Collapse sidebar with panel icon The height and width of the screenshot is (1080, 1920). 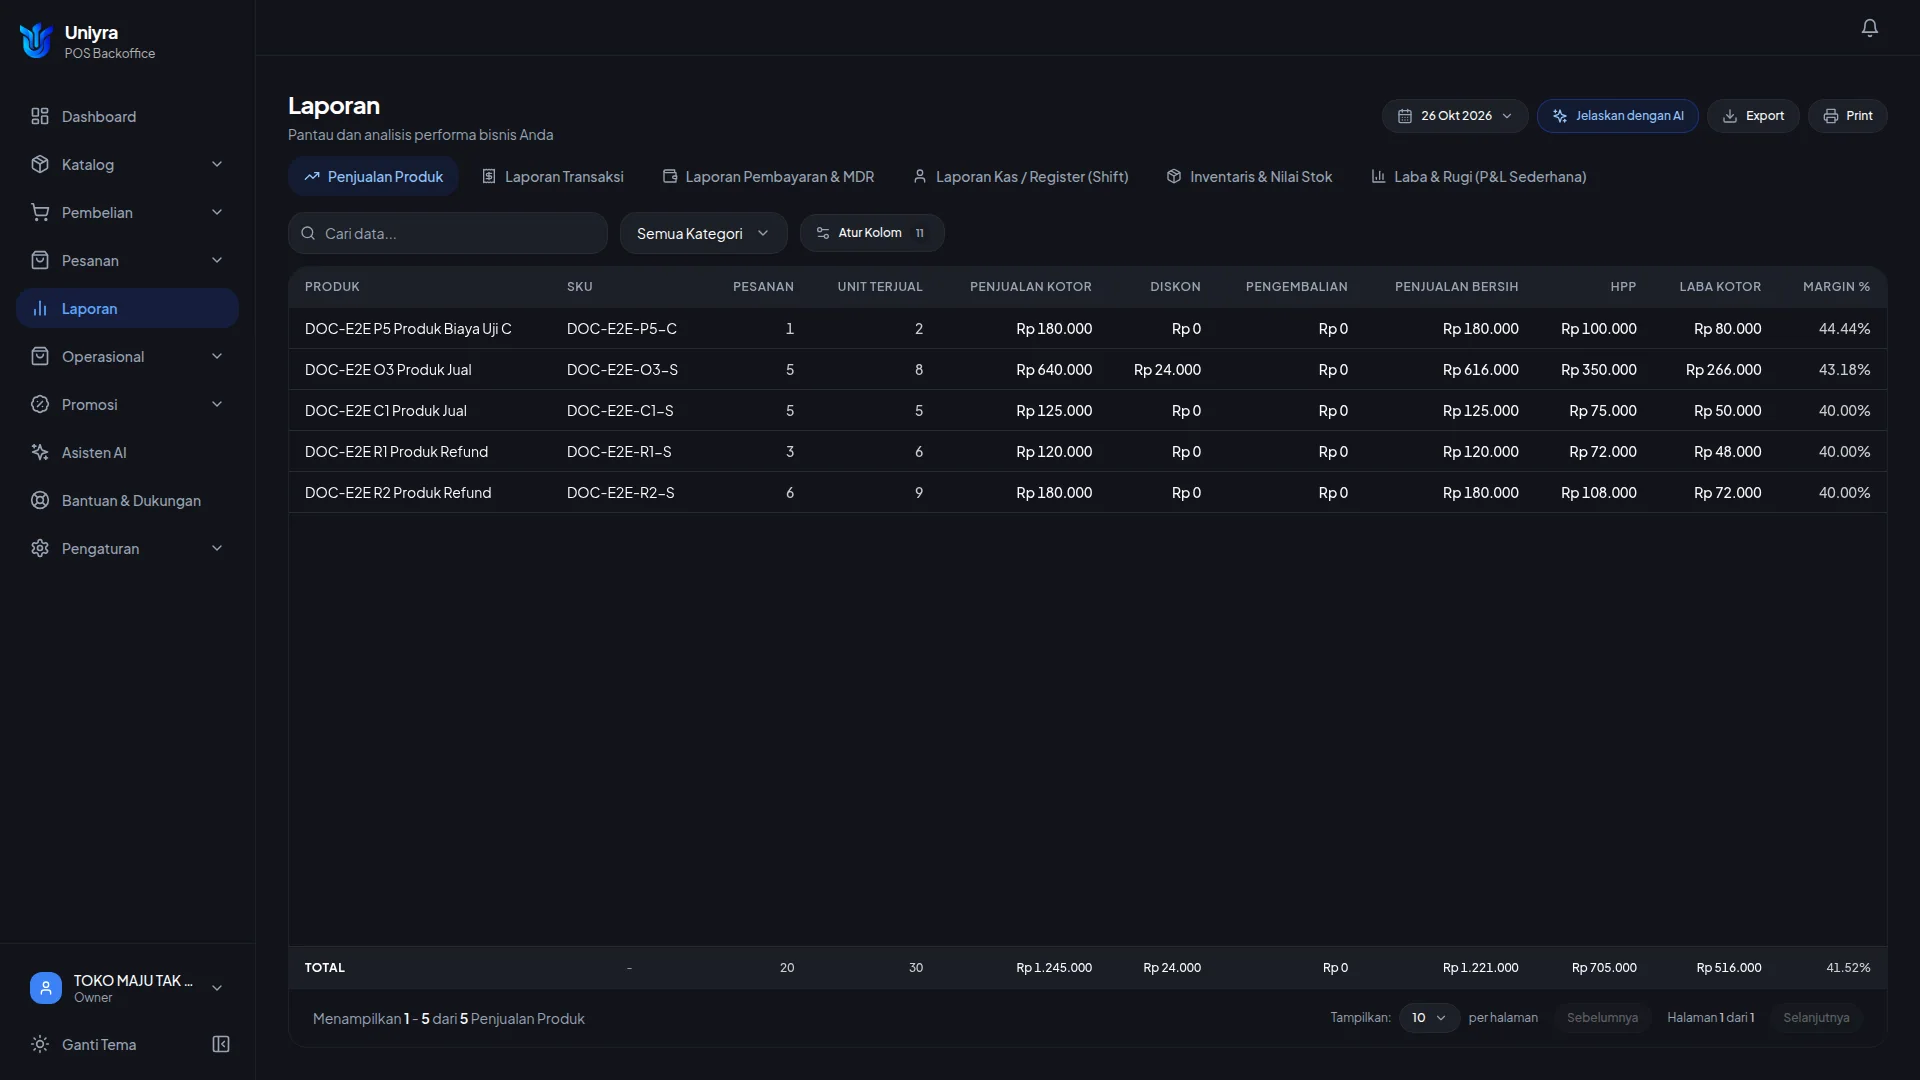(x=221, y=1045)
